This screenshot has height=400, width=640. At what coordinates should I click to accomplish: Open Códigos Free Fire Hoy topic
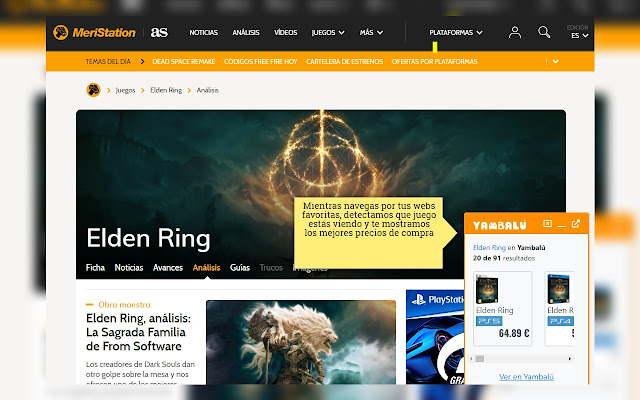click(261, 62)
